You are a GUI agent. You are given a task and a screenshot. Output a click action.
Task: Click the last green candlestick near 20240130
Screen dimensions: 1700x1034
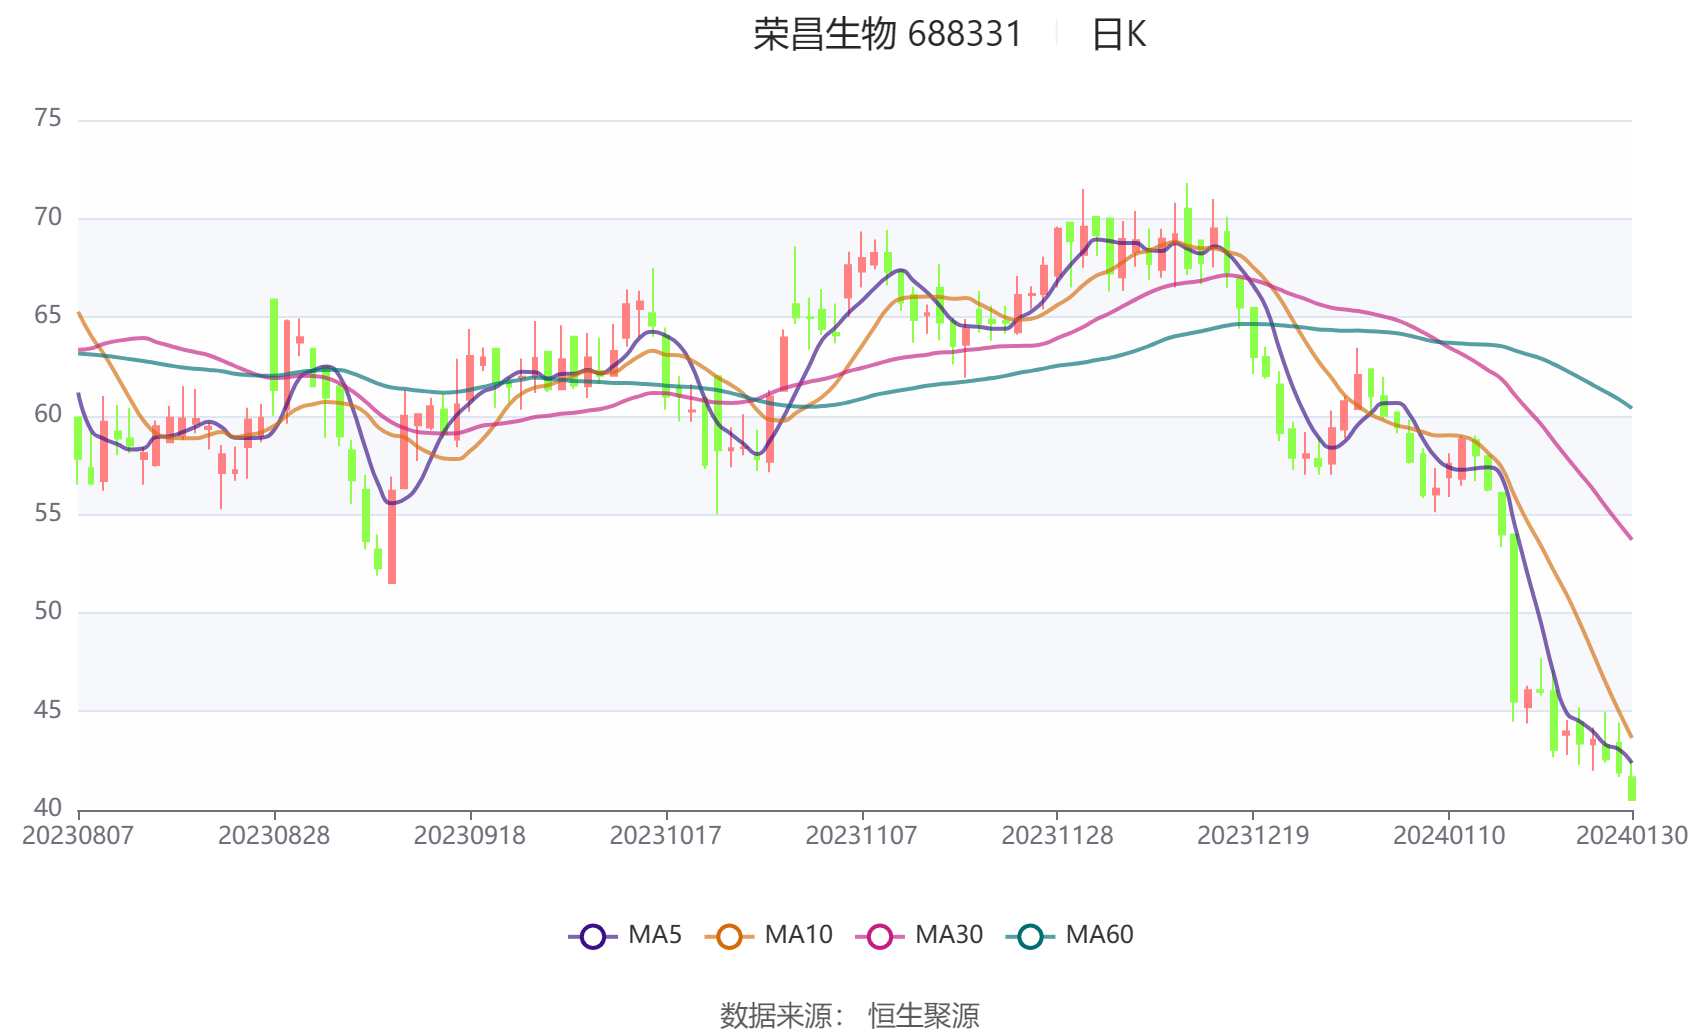(x=1632, y=788)
